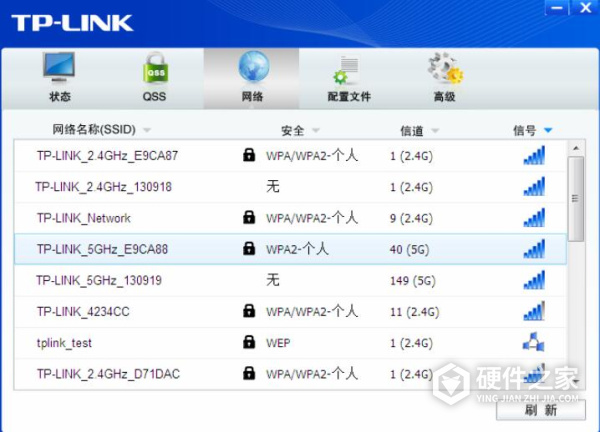Image resolution: width=600 pixels, height=432 pixels.
Task: Select network tplink_test
Action: pos(290,343)
